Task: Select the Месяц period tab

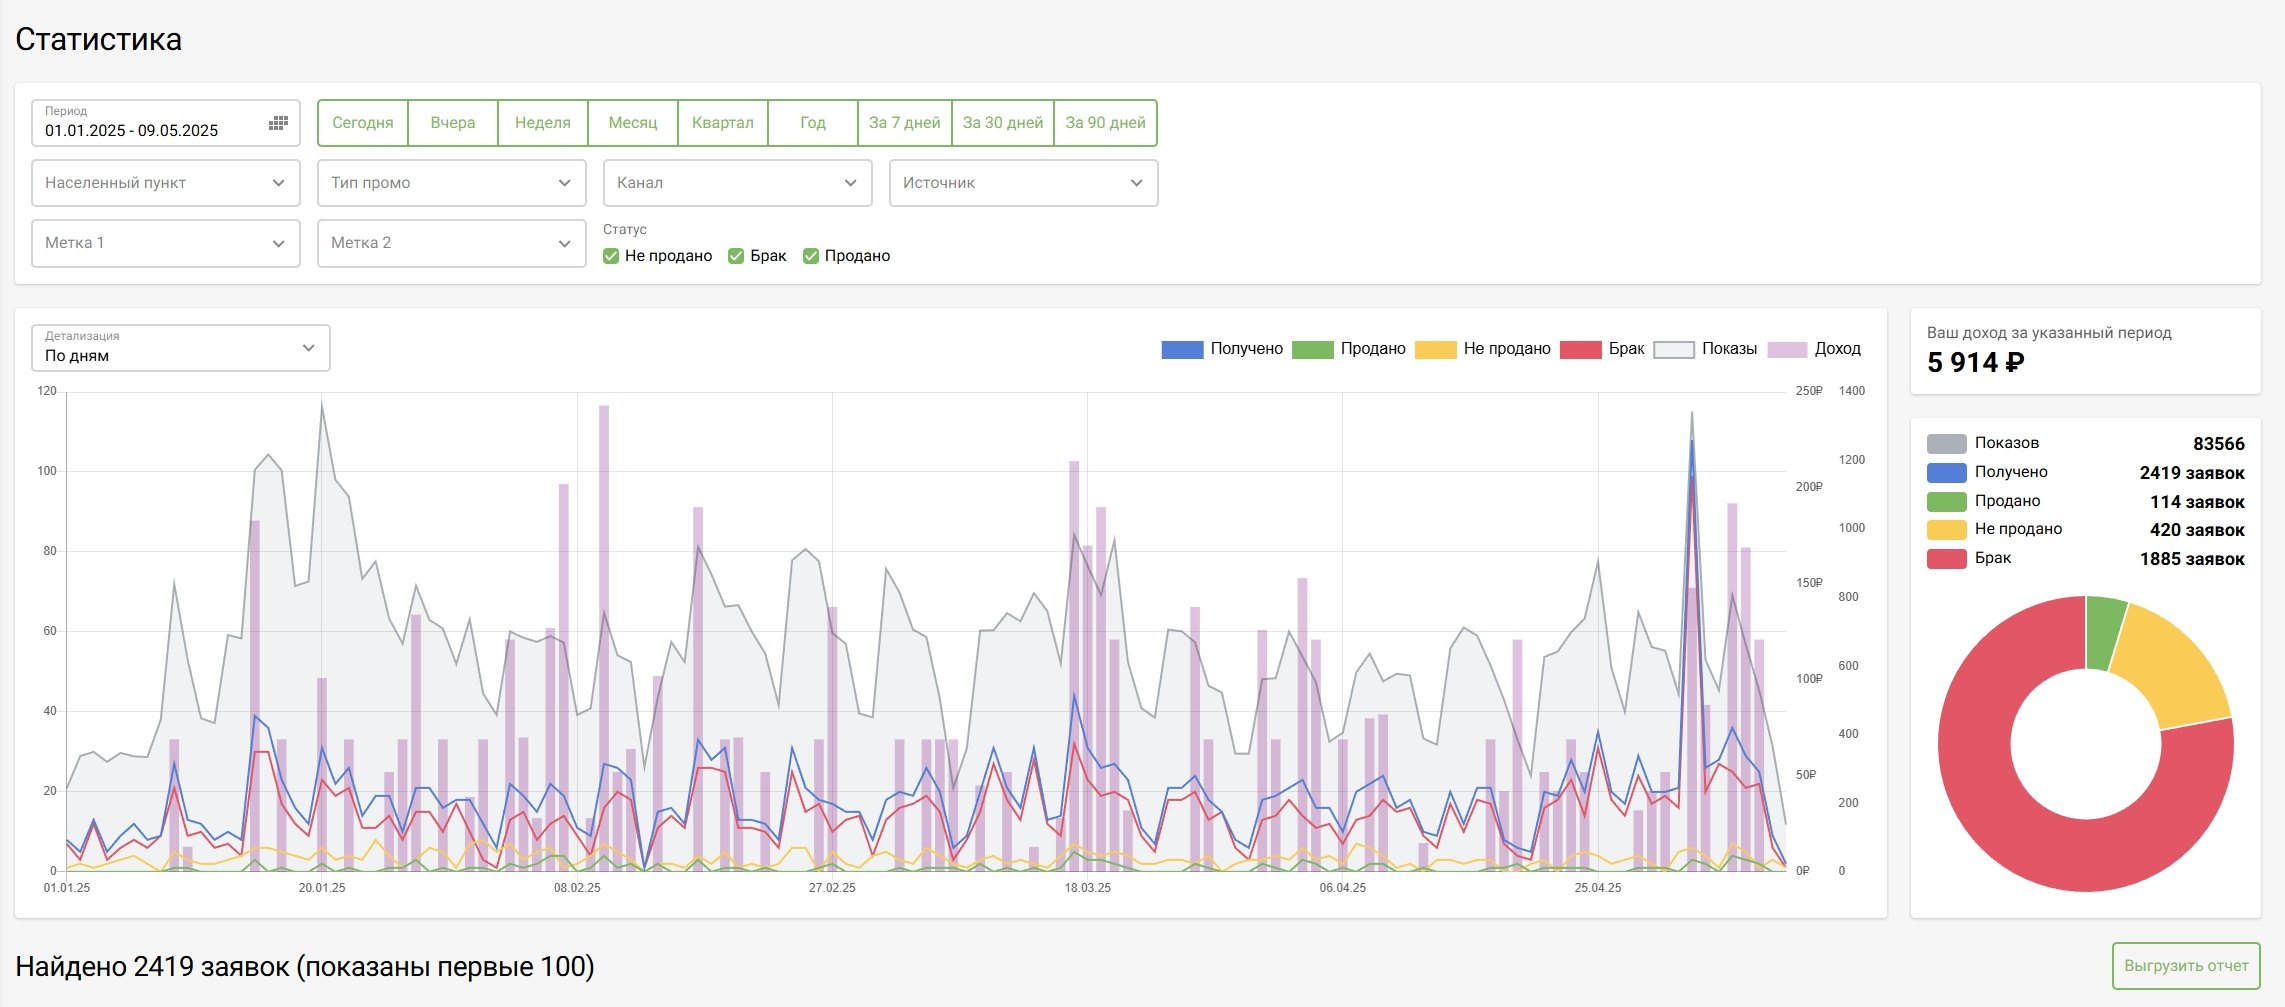Action: [633, 123]
